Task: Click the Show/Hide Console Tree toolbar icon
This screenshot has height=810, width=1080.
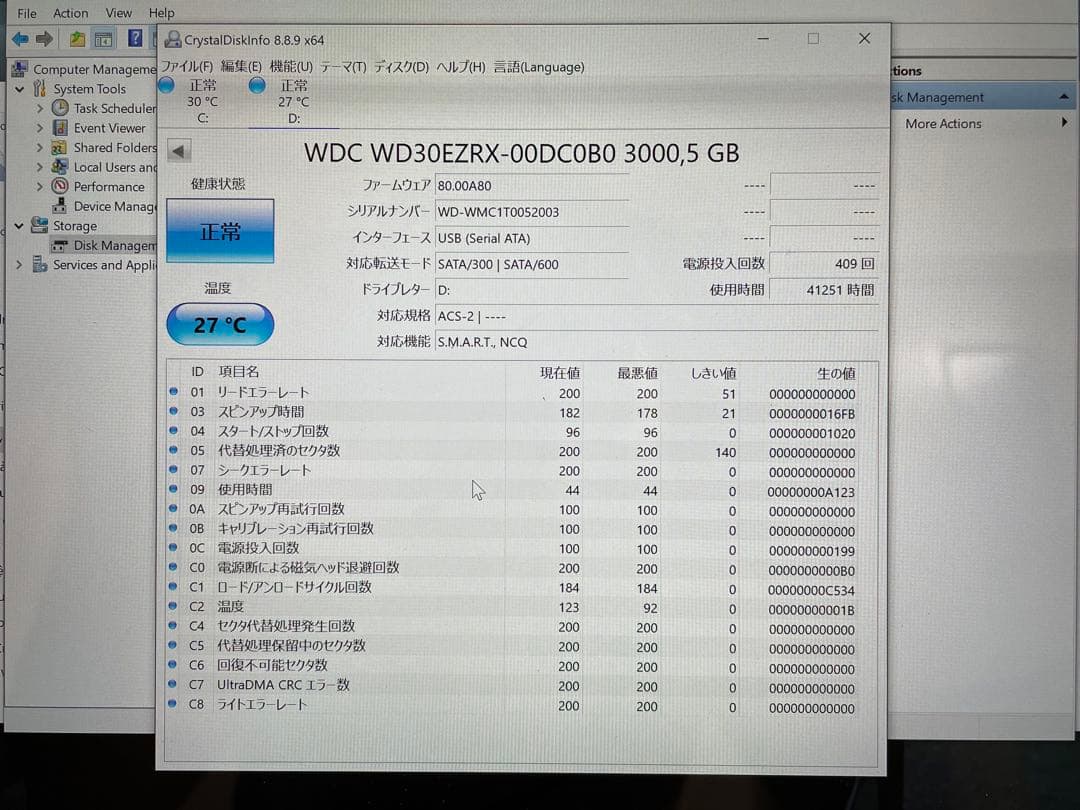Action: coord(103,39)
